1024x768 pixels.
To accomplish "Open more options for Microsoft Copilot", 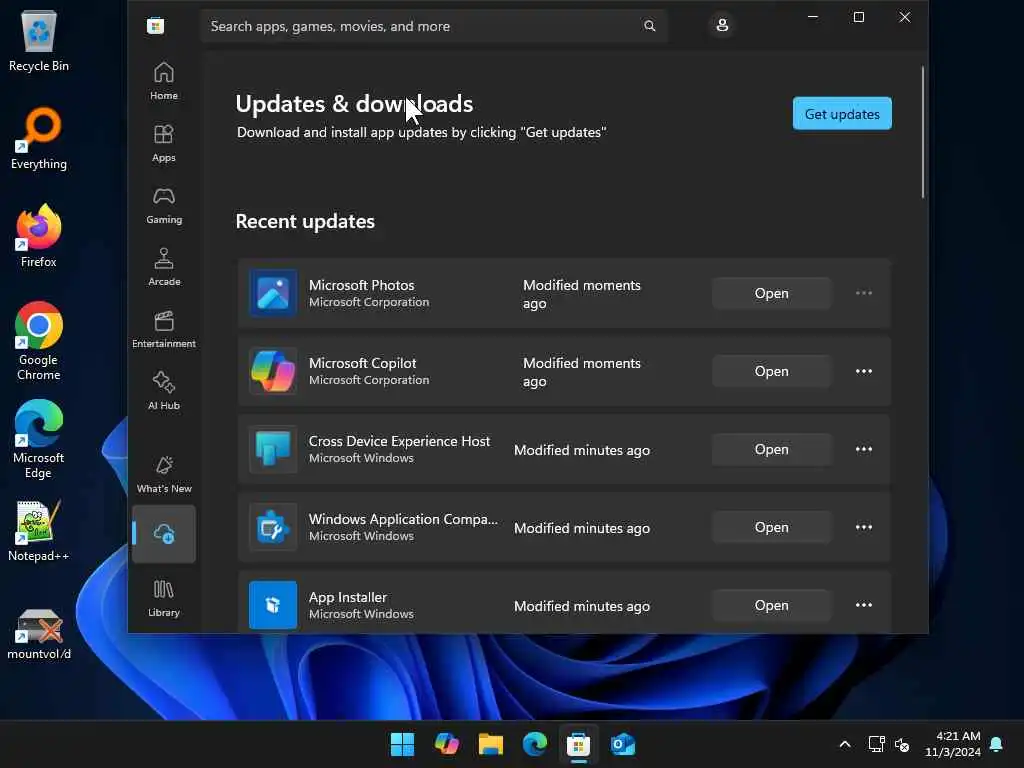I will (863, 371).
